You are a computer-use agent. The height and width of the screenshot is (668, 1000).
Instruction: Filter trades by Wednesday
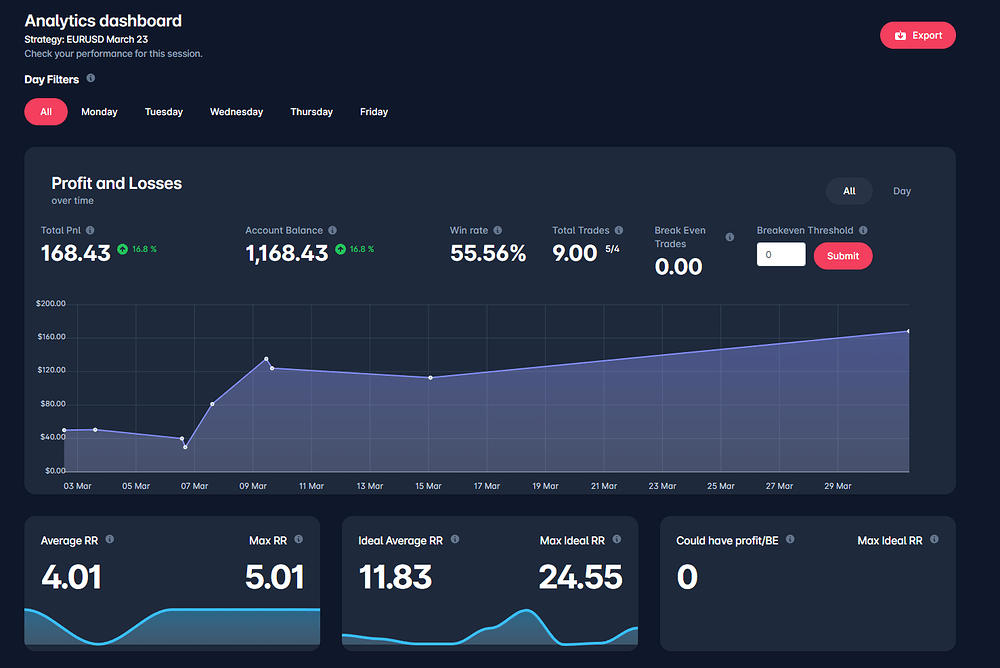(x=237, y=112)
